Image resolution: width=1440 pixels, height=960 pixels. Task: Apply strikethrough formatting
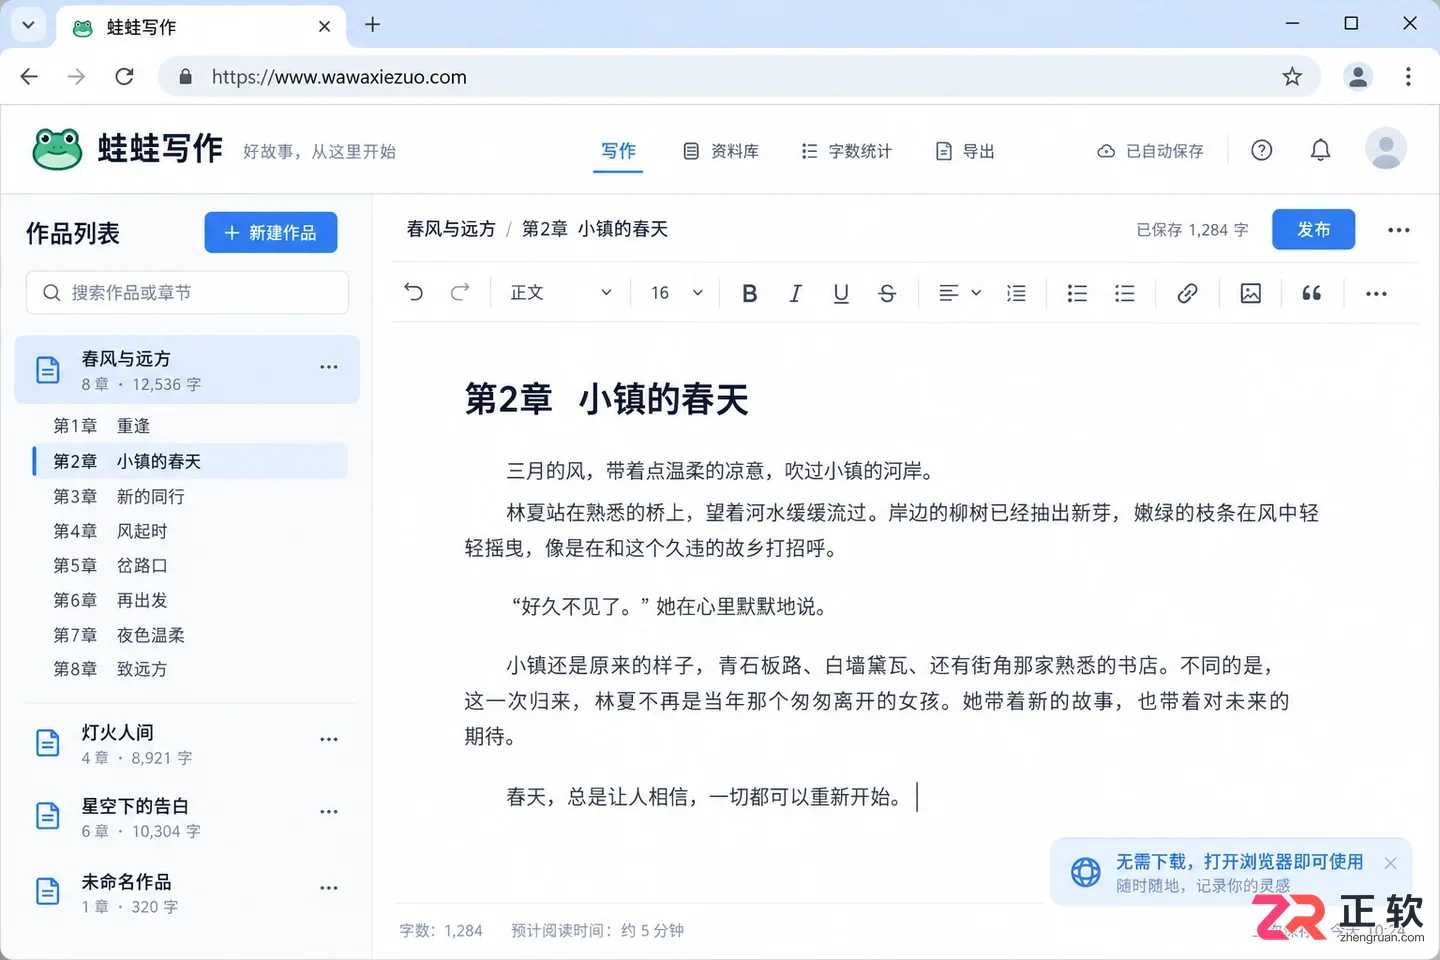[887, 293]
